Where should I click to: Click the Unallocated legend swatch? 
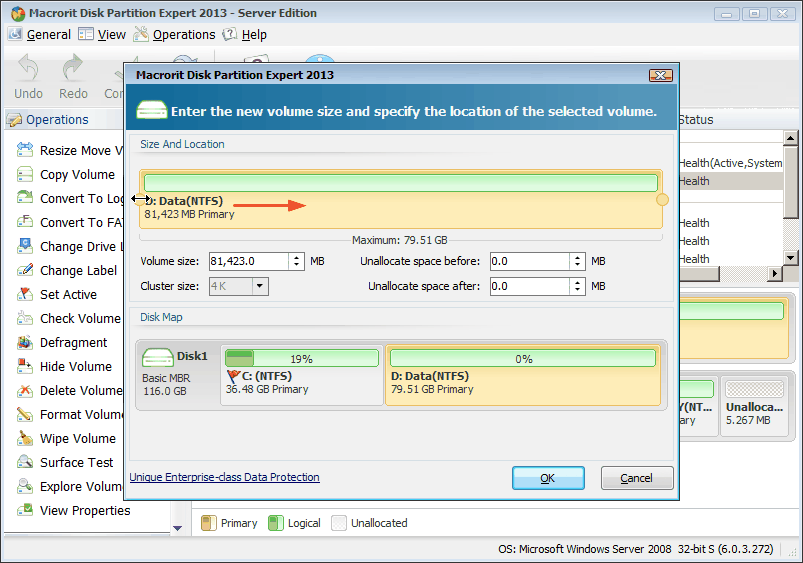[x=339, y=523]
